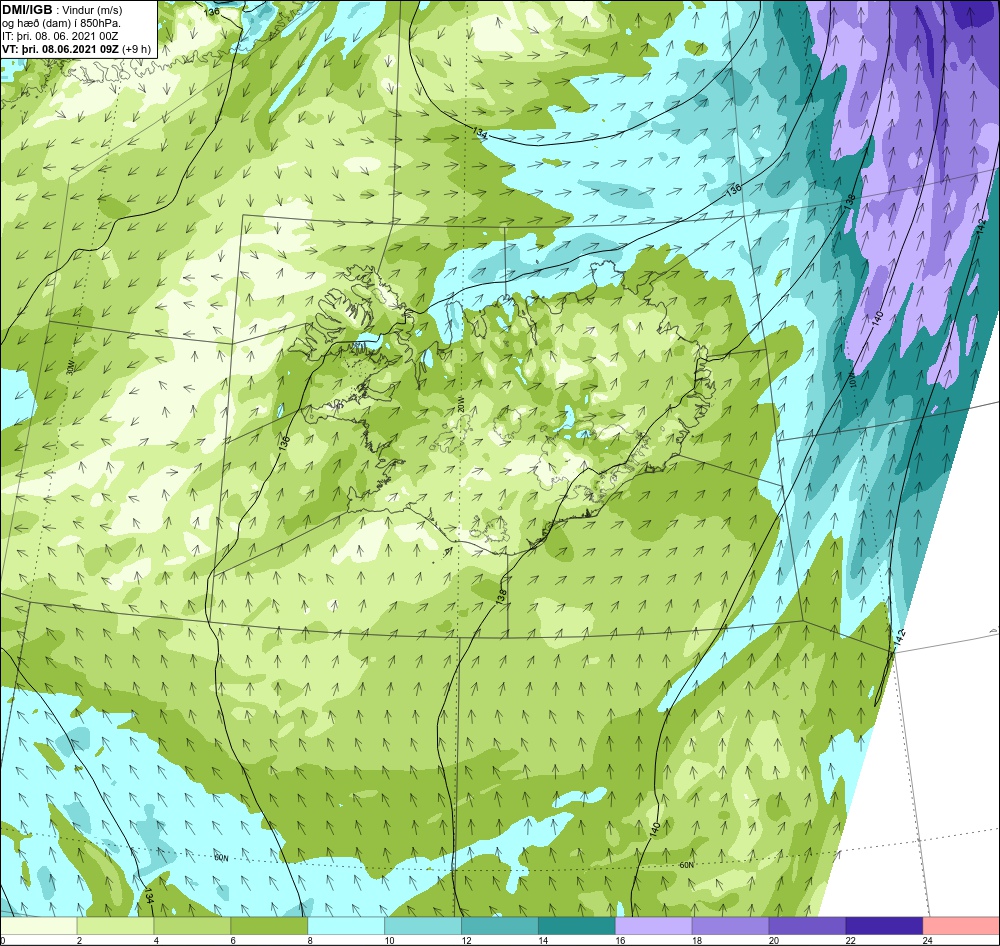Click the legend scale value 6
The height and width of the screenshot is (946, 1000).
[233, 940]
